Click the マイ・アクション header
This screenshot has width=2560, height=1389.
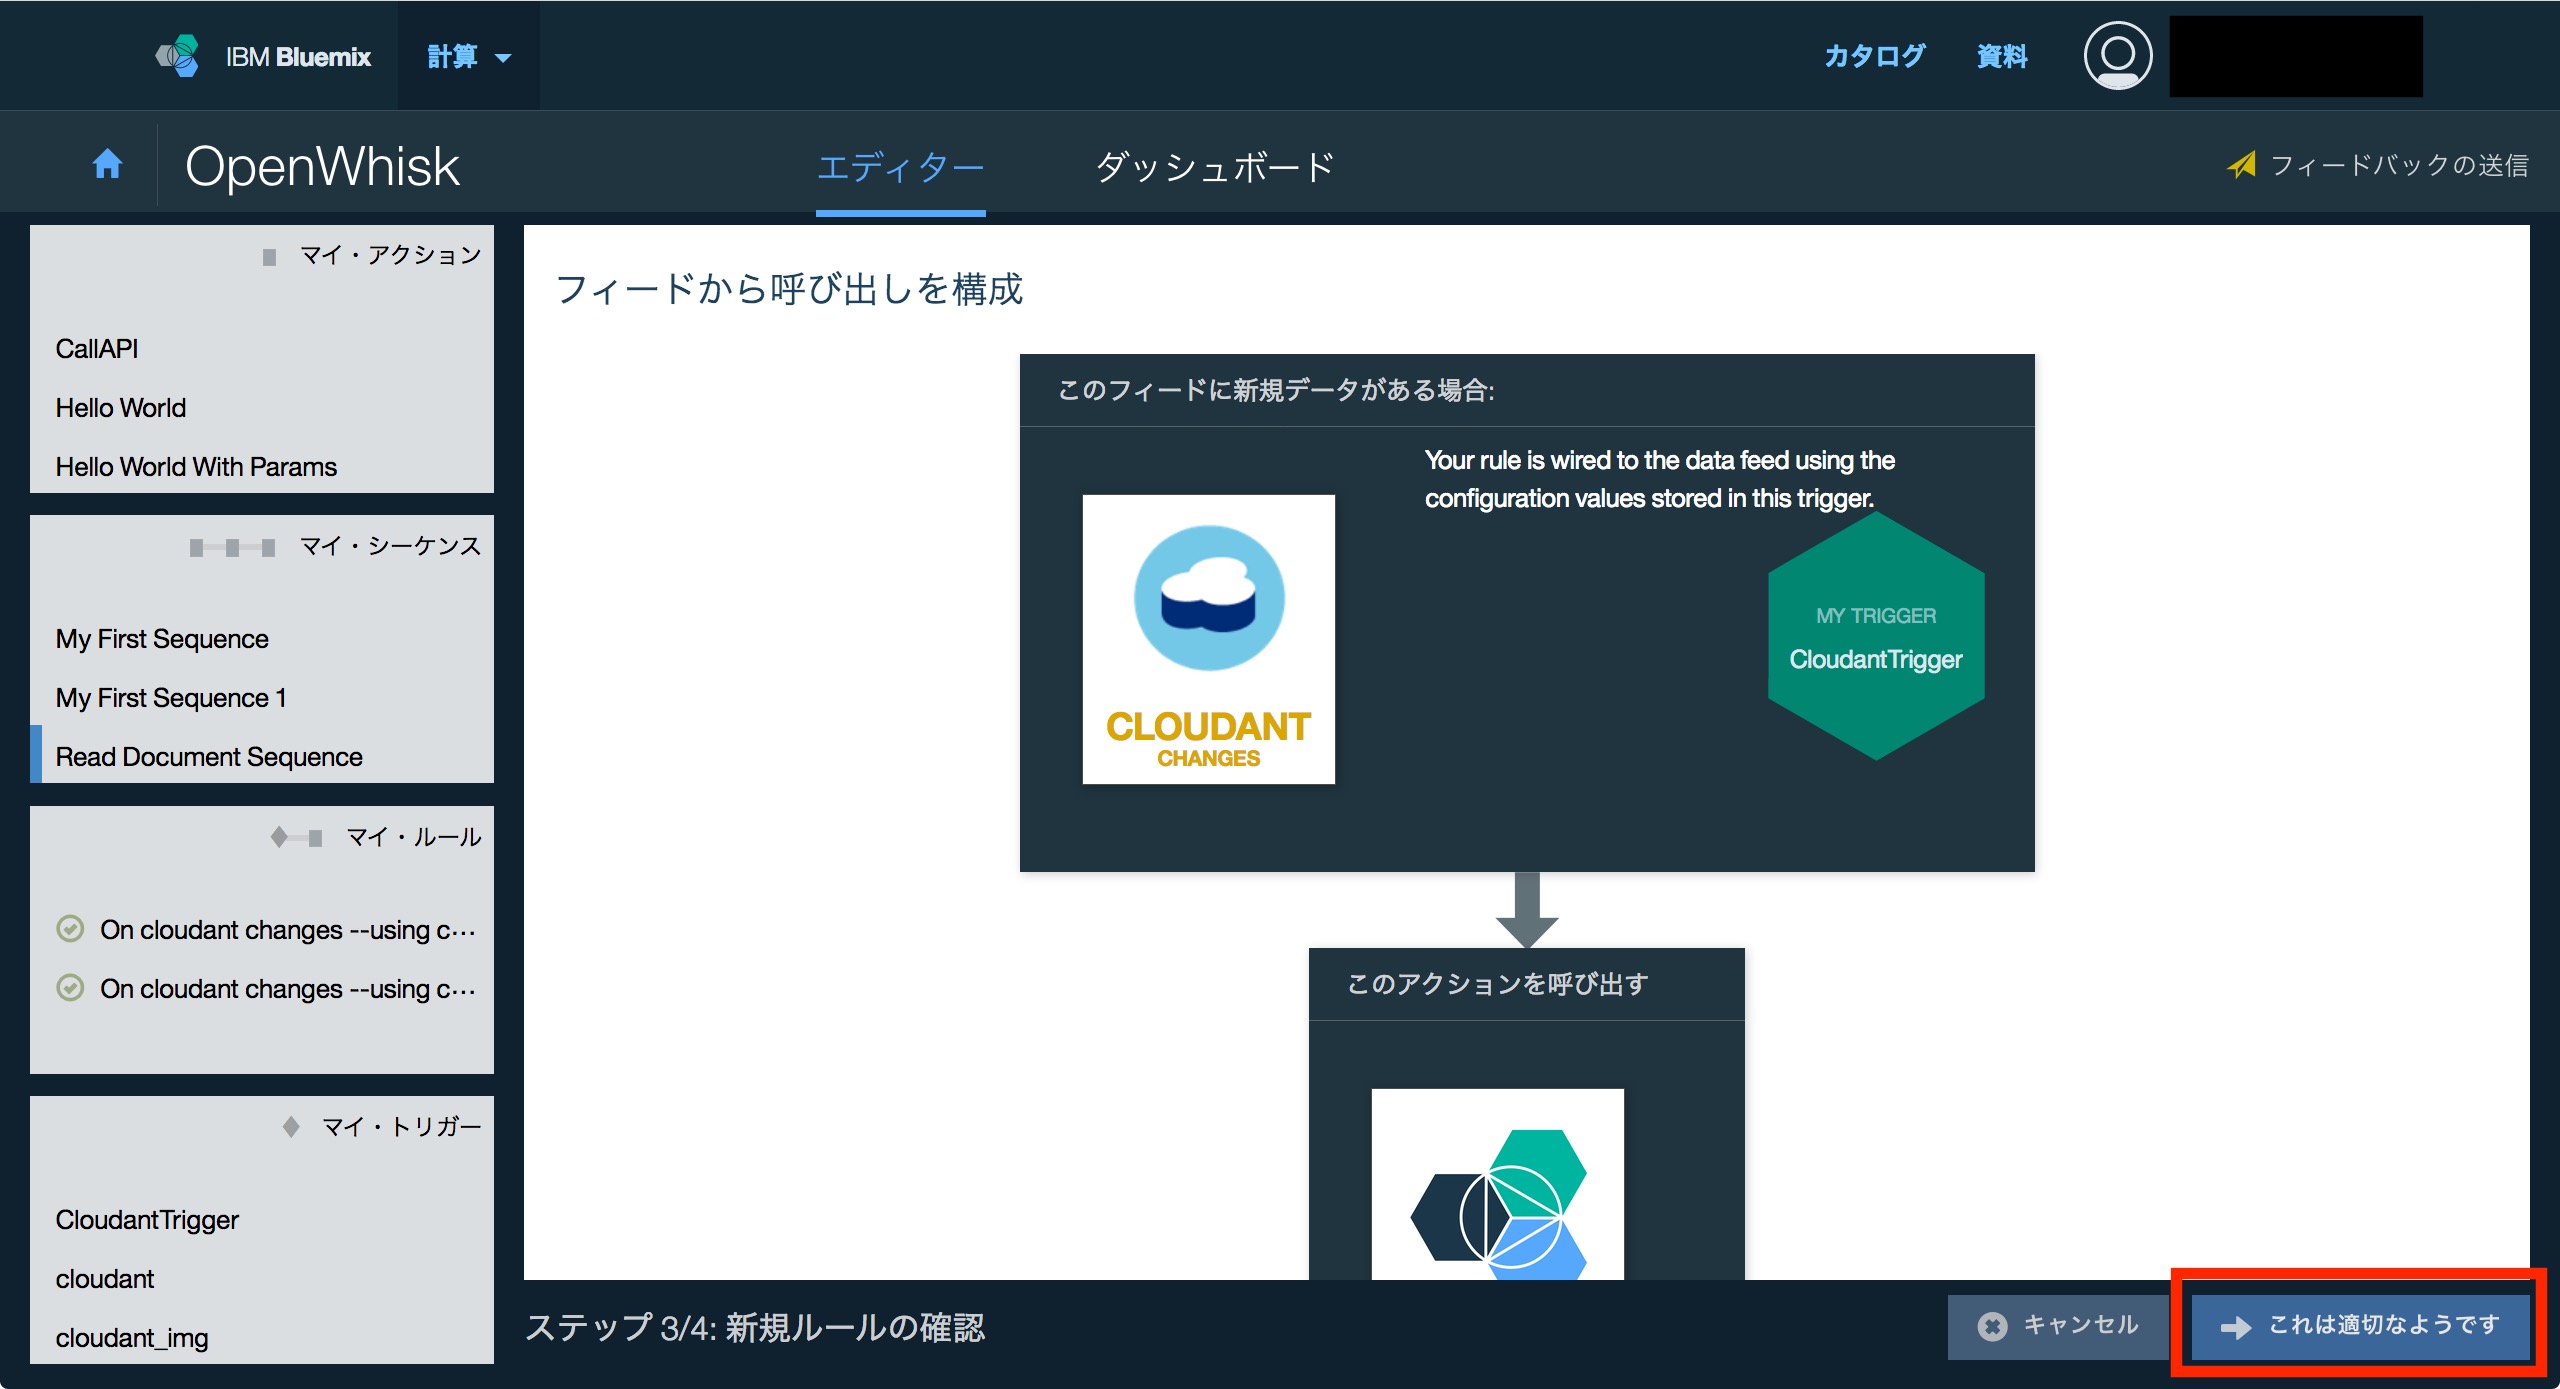coord(391,255)
